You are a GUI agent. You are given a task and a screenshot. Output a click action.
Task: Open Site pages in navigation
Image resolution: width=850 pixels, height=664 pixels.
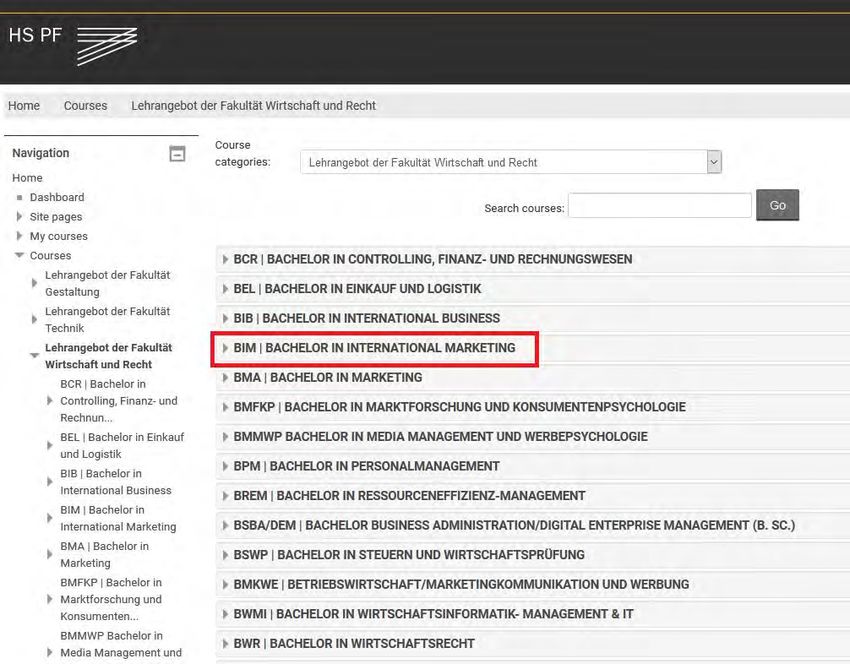click(56, 217)
